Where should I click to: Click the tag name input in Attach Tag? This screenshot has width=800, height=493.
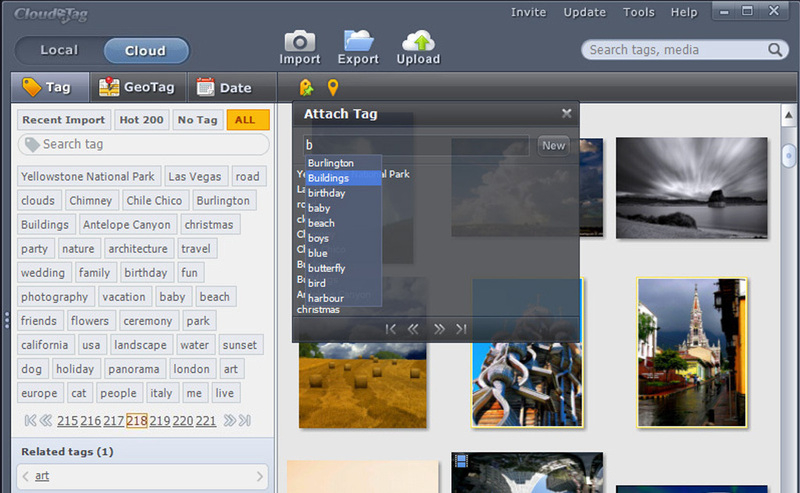[x=416, y=145]
